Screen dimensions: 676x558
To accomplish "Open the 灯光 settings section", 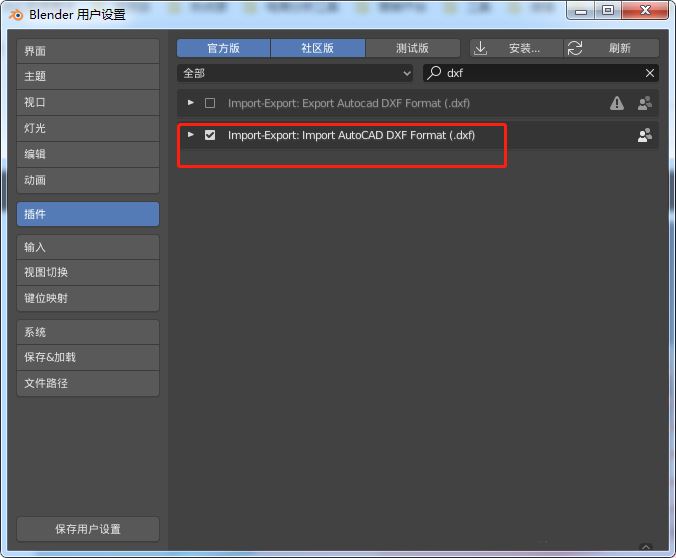I will (88, 129).
